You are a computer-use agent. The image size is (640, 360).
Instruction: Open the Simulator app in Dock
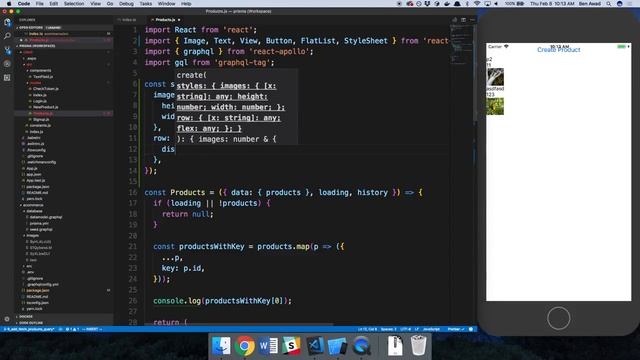(338, 346)
